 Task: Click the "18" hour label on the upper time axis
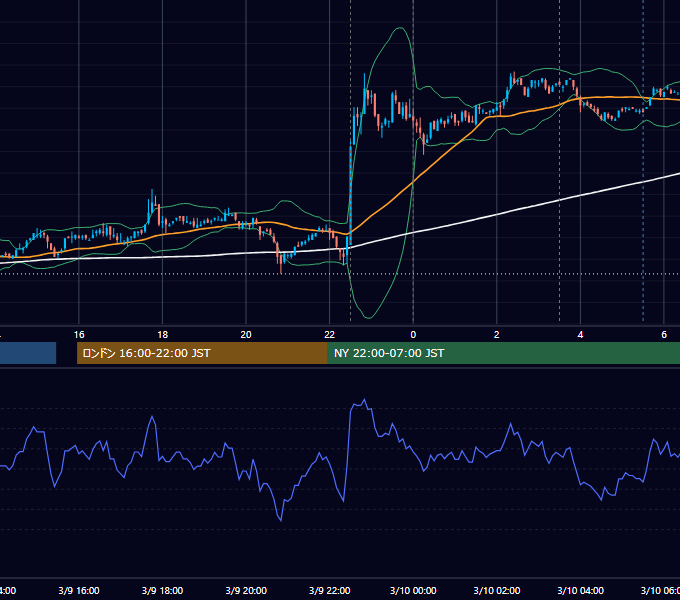click(163, 335)
